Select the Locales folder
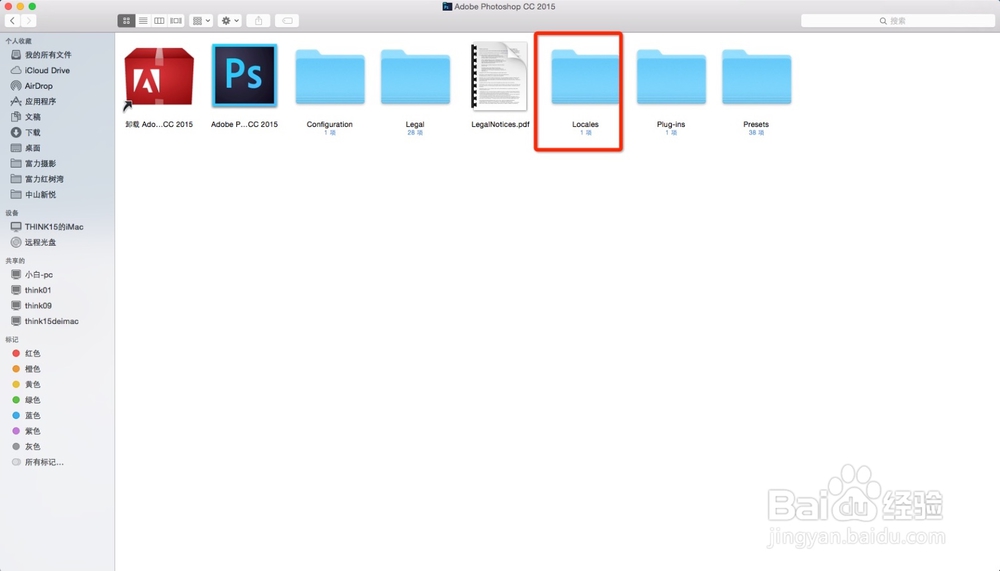The height and width of the screenshot is (571, 1000). coord(585,77)
